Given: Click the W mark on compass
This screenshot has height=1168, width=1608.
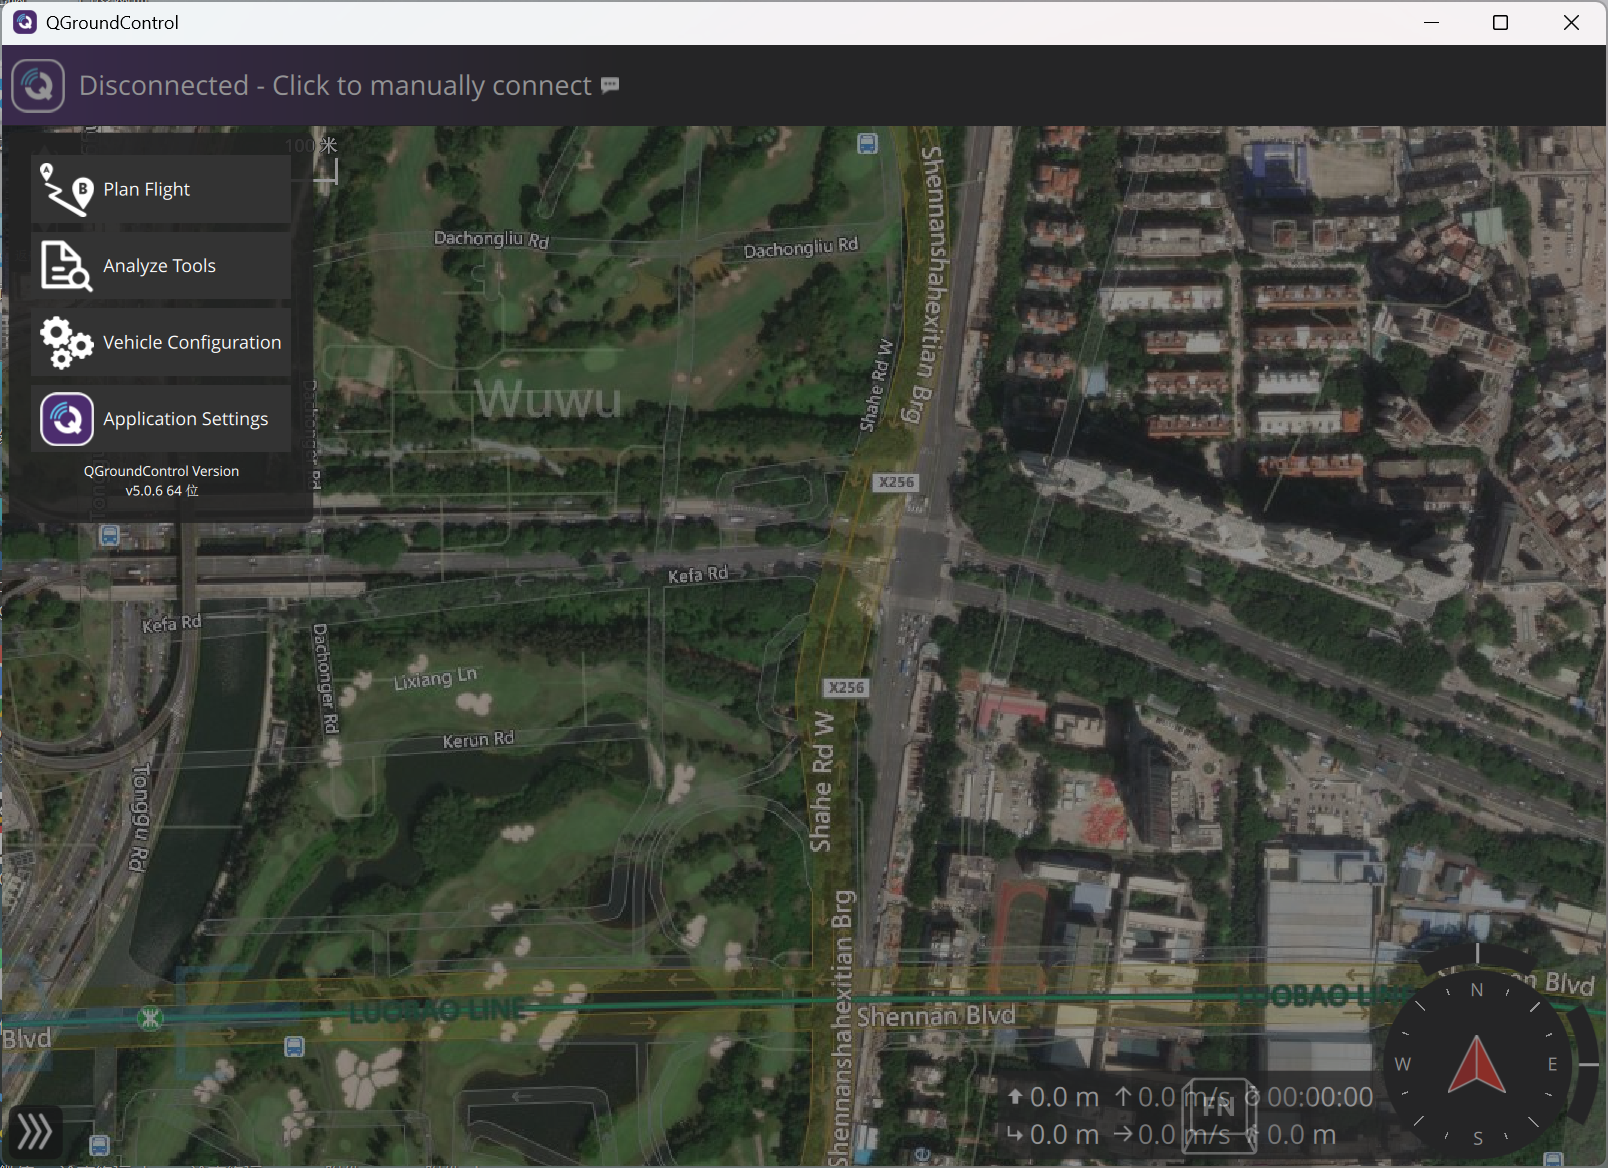Looking at the screenshot, I should (x=1403, y=1064).
